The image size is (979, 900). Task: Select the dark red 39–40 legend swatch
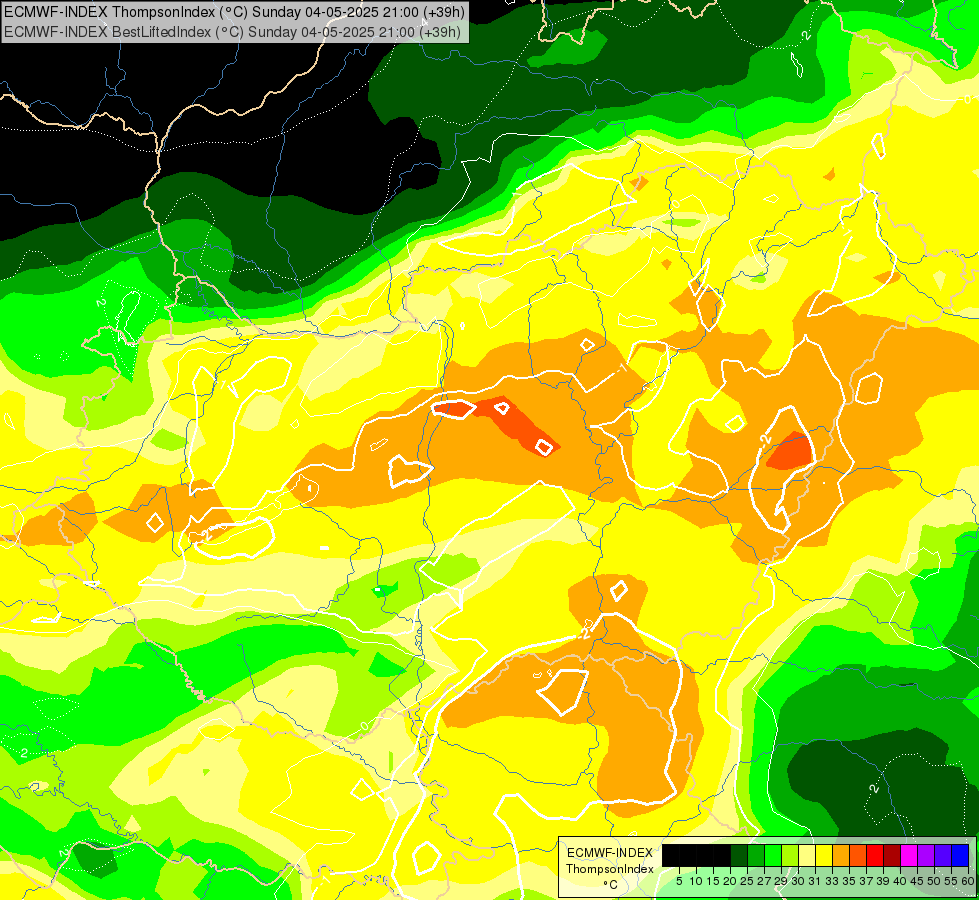[892, 856]
